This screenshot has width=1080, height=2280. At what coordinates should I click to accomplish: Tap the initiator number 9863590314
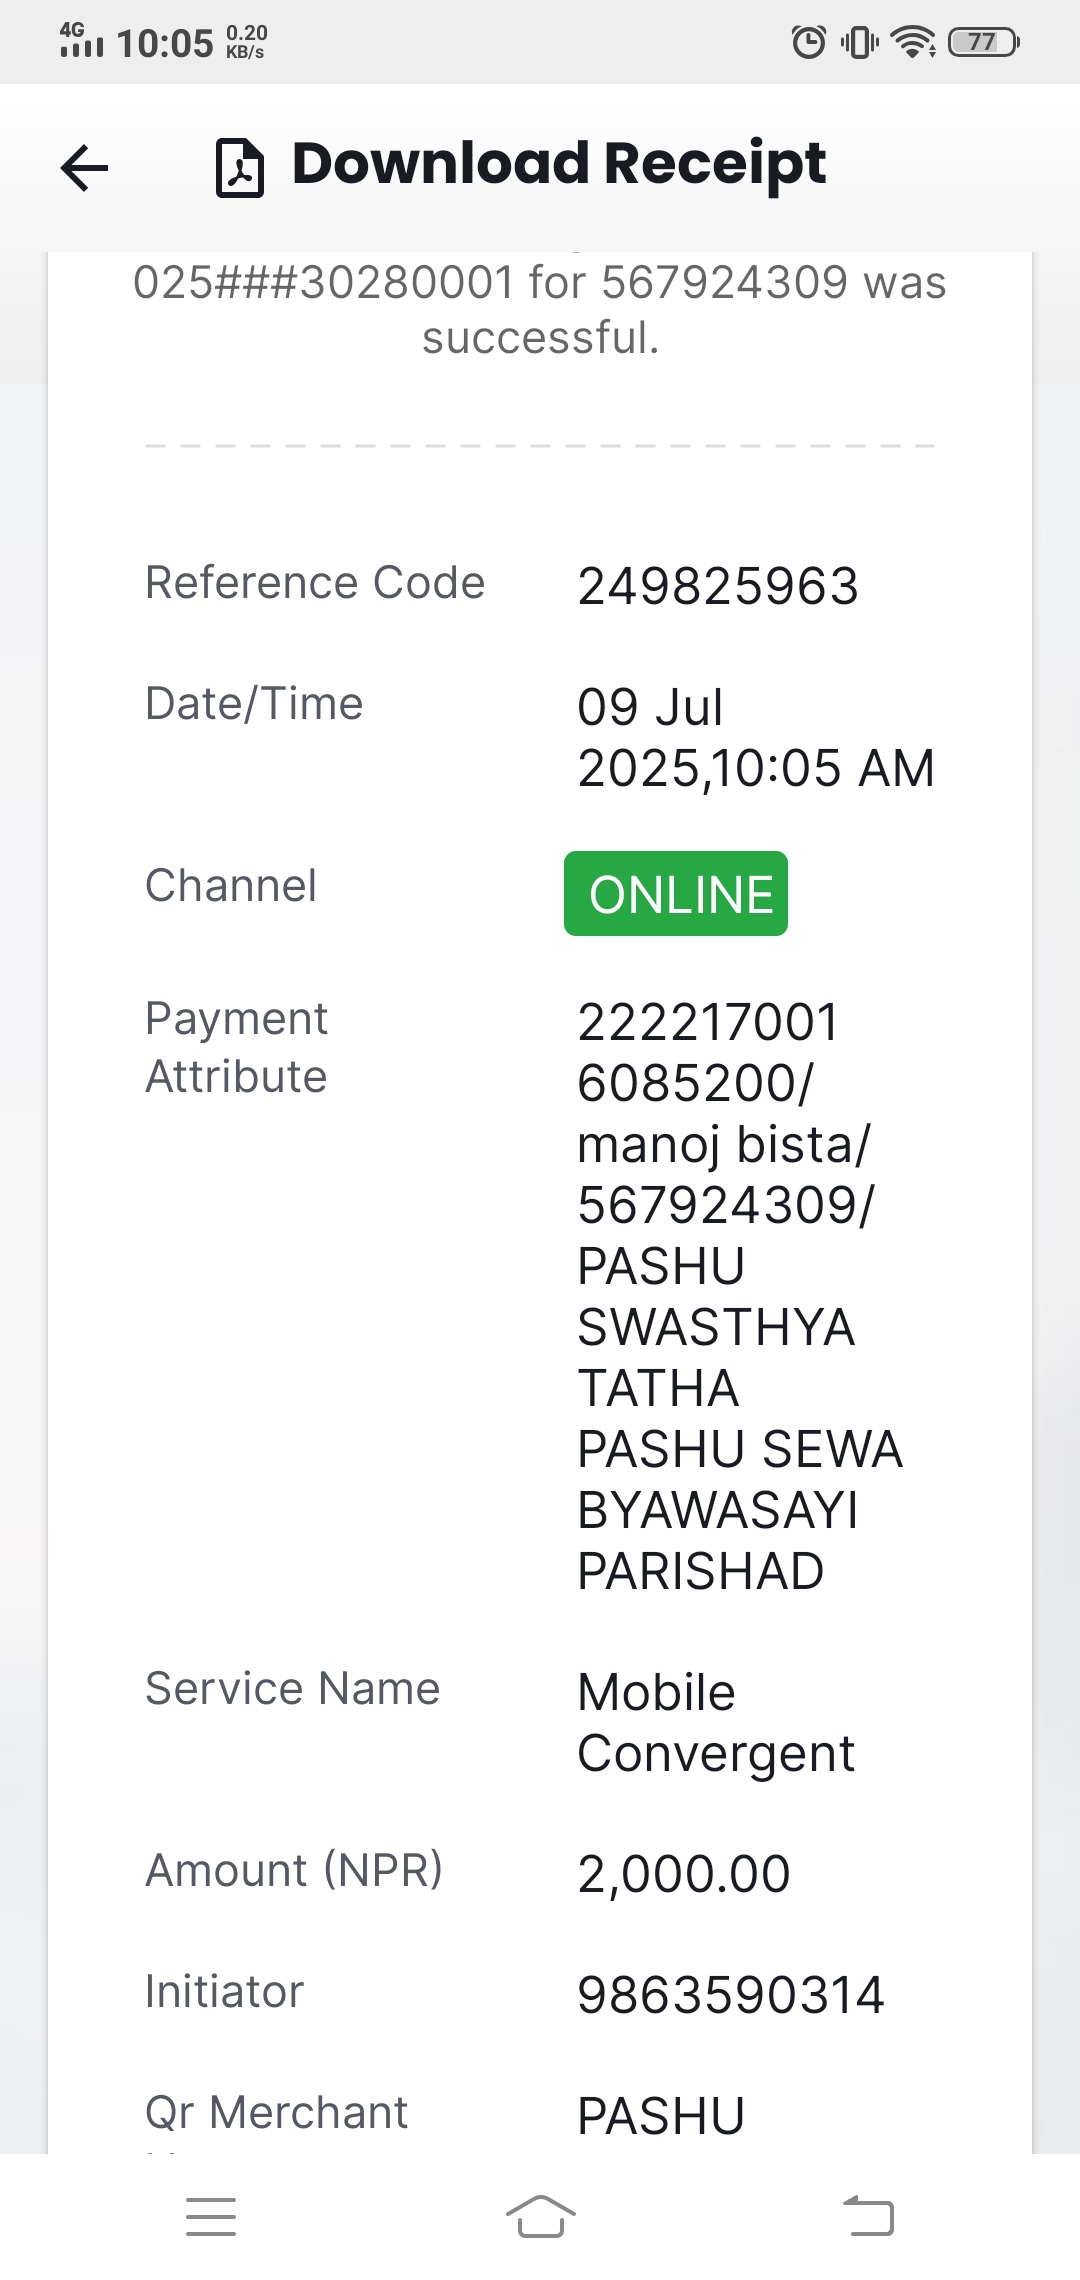(x=731, y=1995)
